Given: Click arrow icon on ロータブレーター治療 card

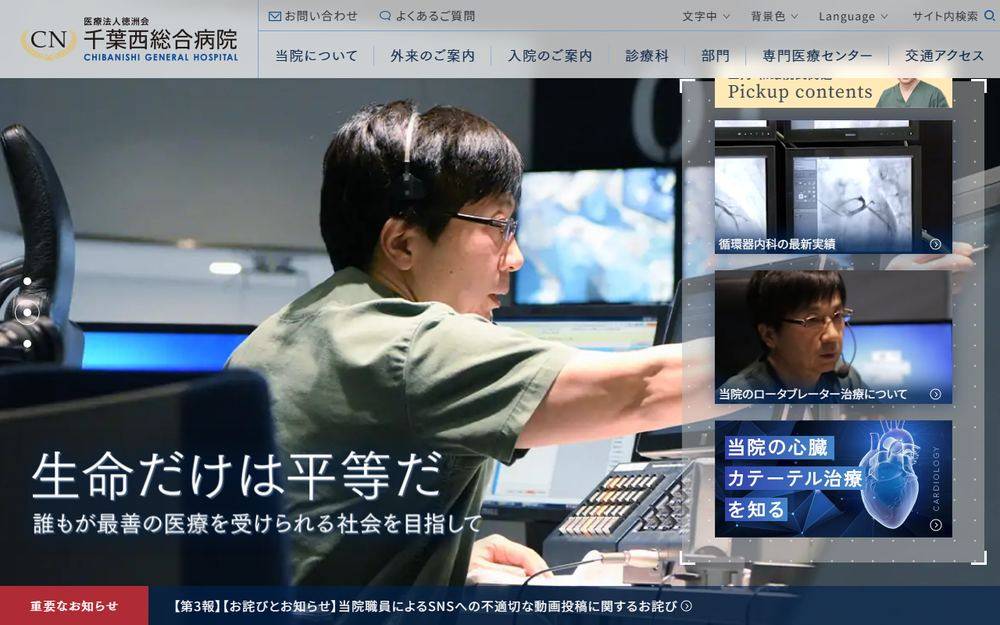Looking at the screenshot, I should coord(935,394).
